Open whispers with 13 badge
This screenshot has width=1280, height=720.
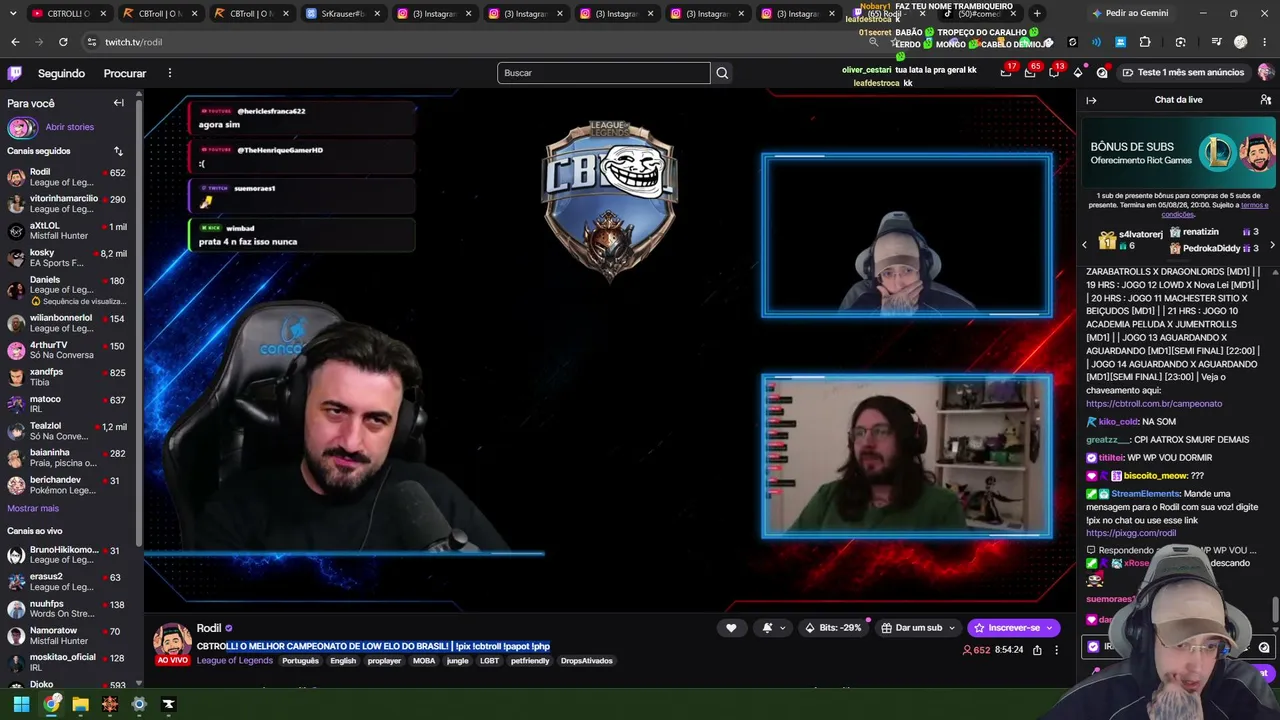coord(1054,72)
